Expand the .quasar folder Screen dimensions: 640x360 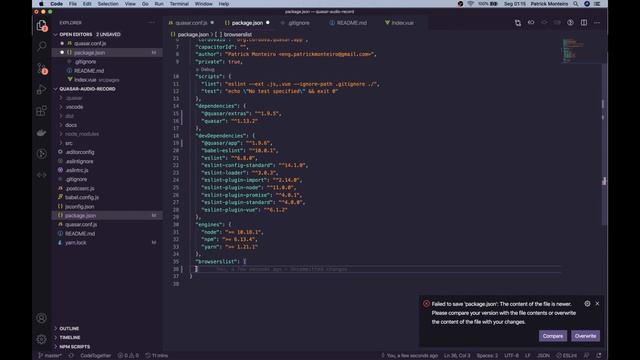tap(73, 98)
